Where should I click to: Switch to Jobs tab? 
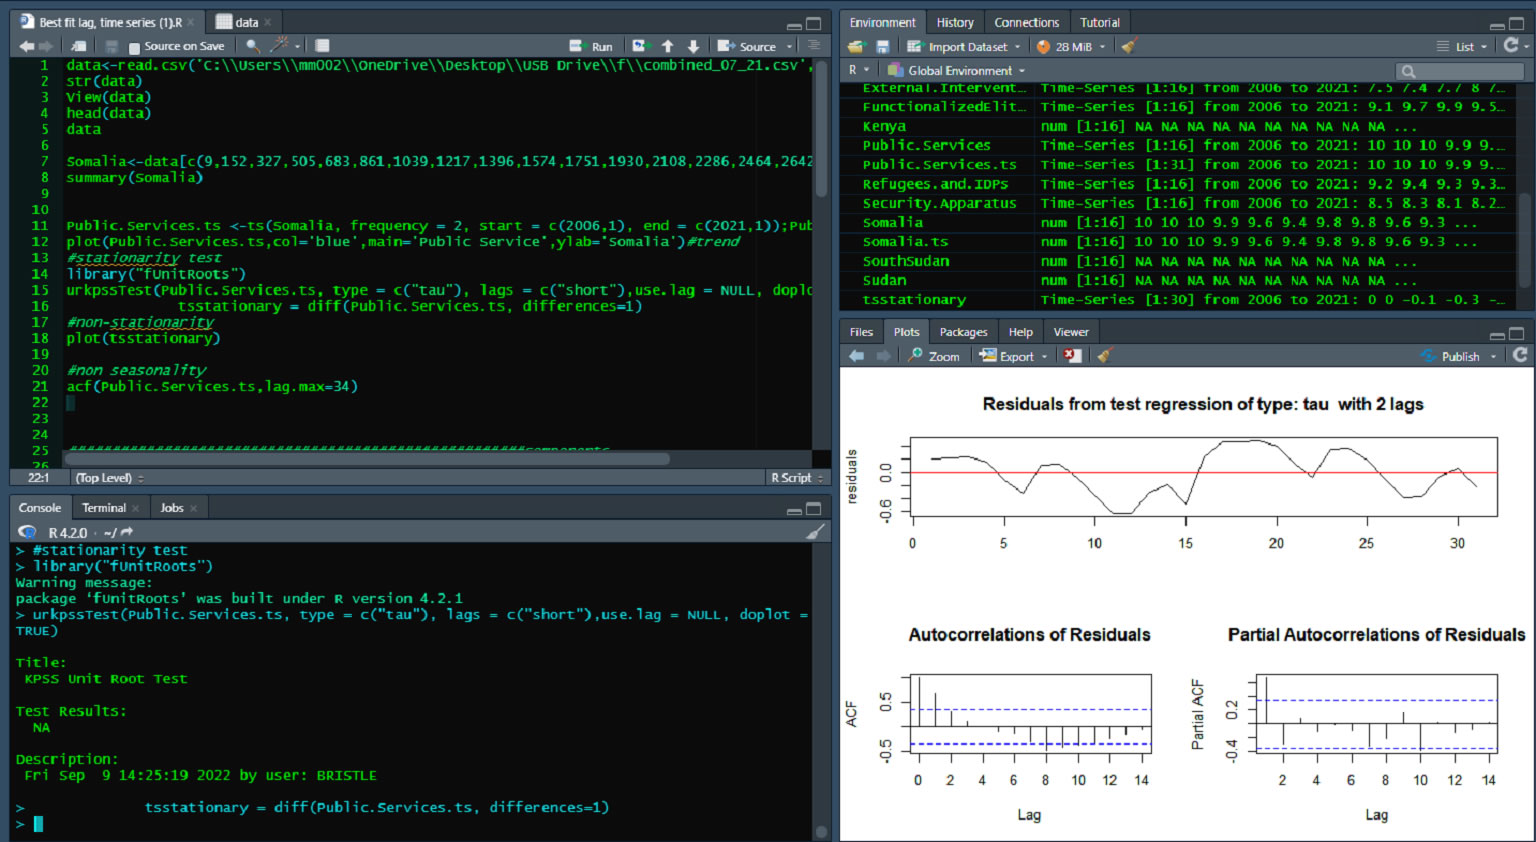pyautogui.click(x=172, y=508)
